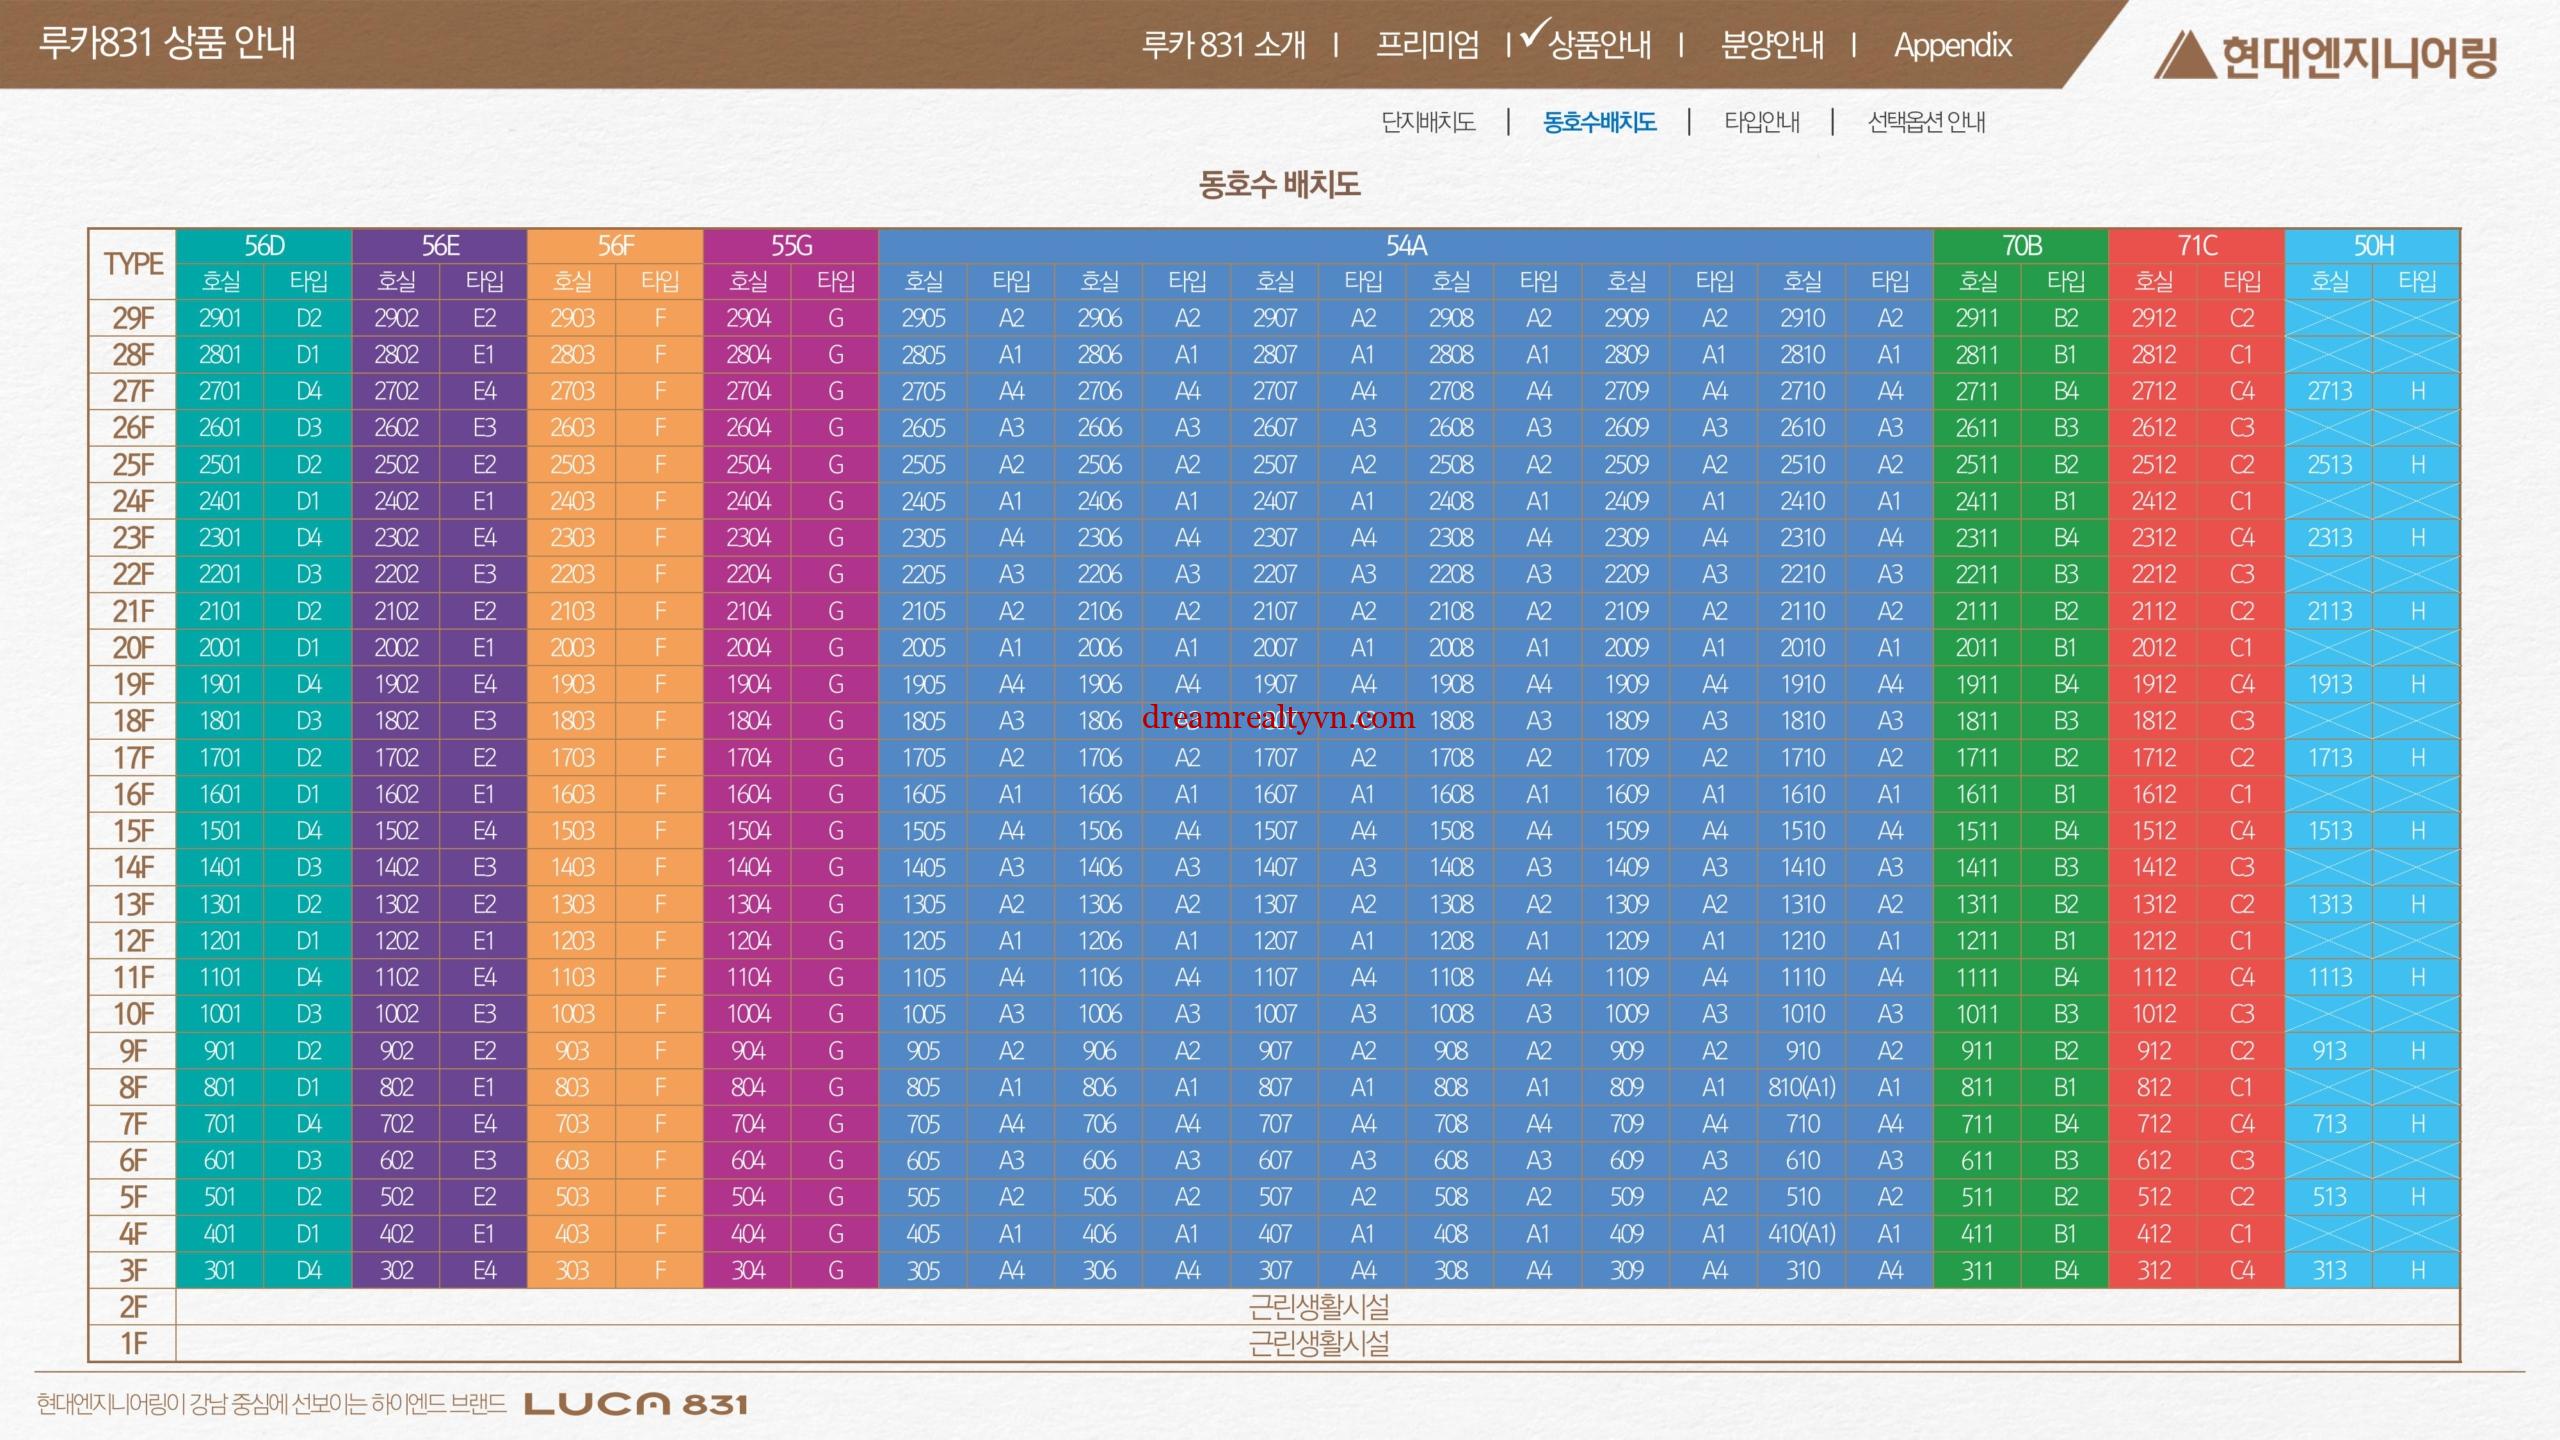The width and height of the screenshot is (2560, 1440).
Task: Click the dreamrealtyvn.com watermark link
Action: pyautogui.click(x=1278, y=717)
